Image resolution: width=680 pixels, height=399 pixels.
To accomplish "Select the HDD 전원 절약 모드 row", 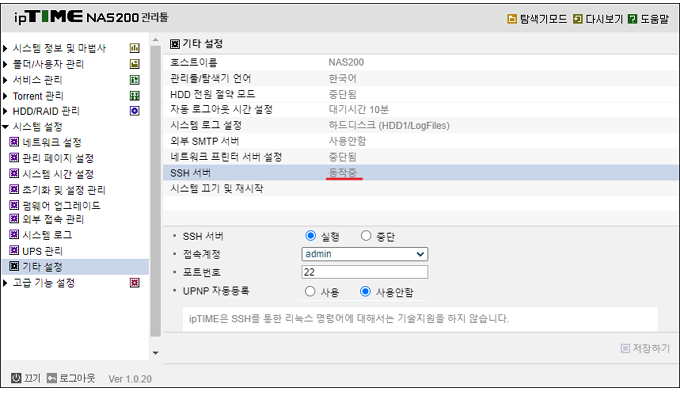I will (x=421, y=94).
